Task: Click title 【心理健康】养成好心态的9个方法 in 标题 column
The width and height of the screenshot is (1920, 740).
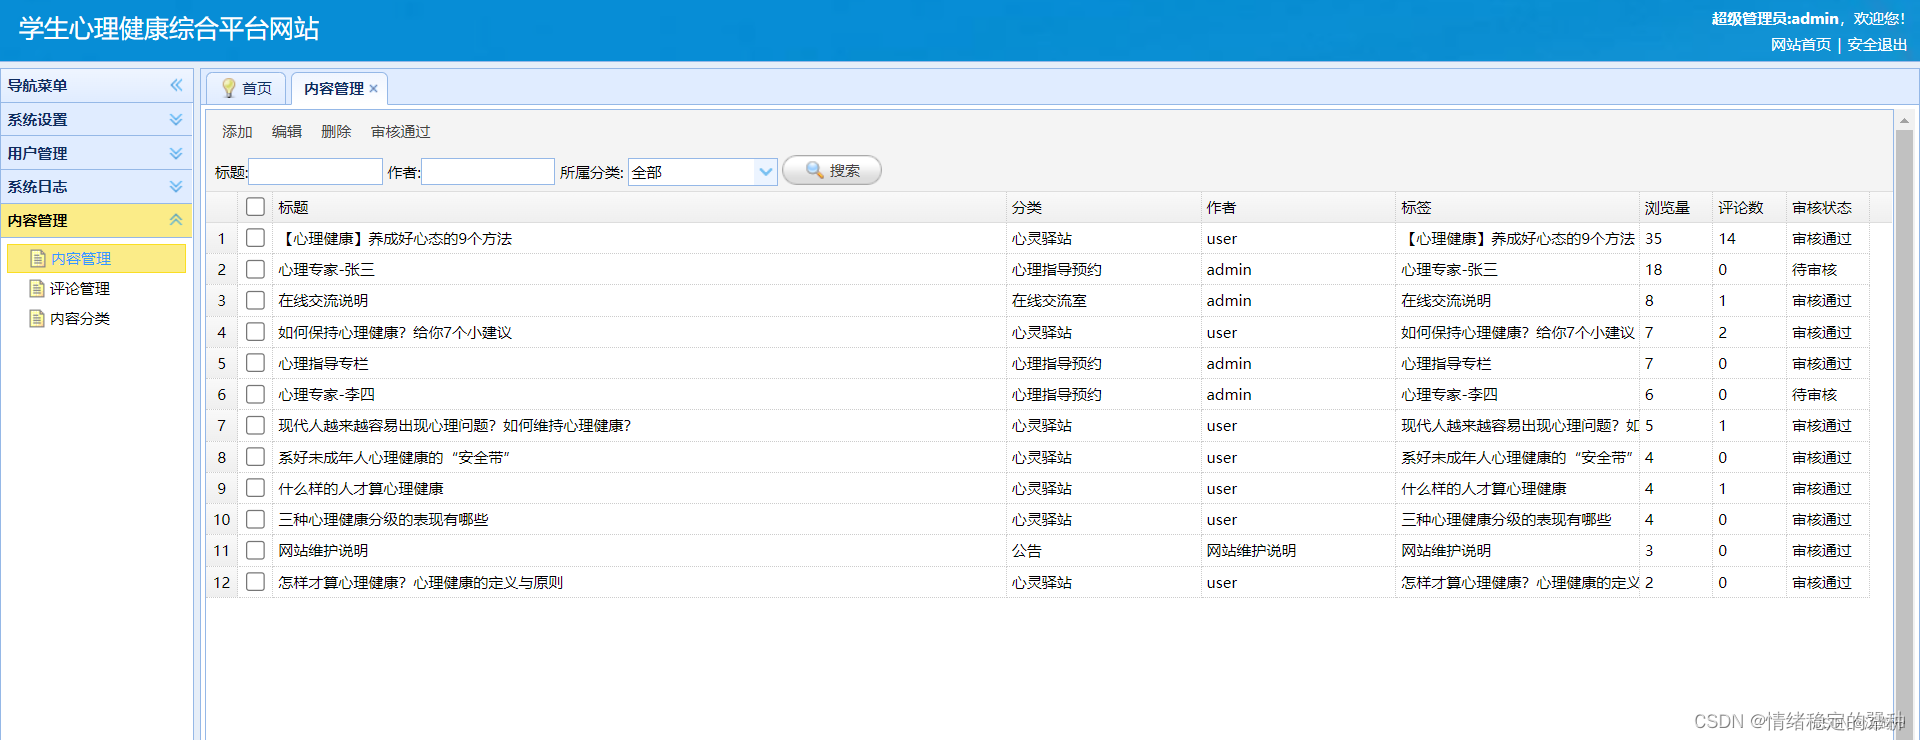Action: tap(395, 238)
